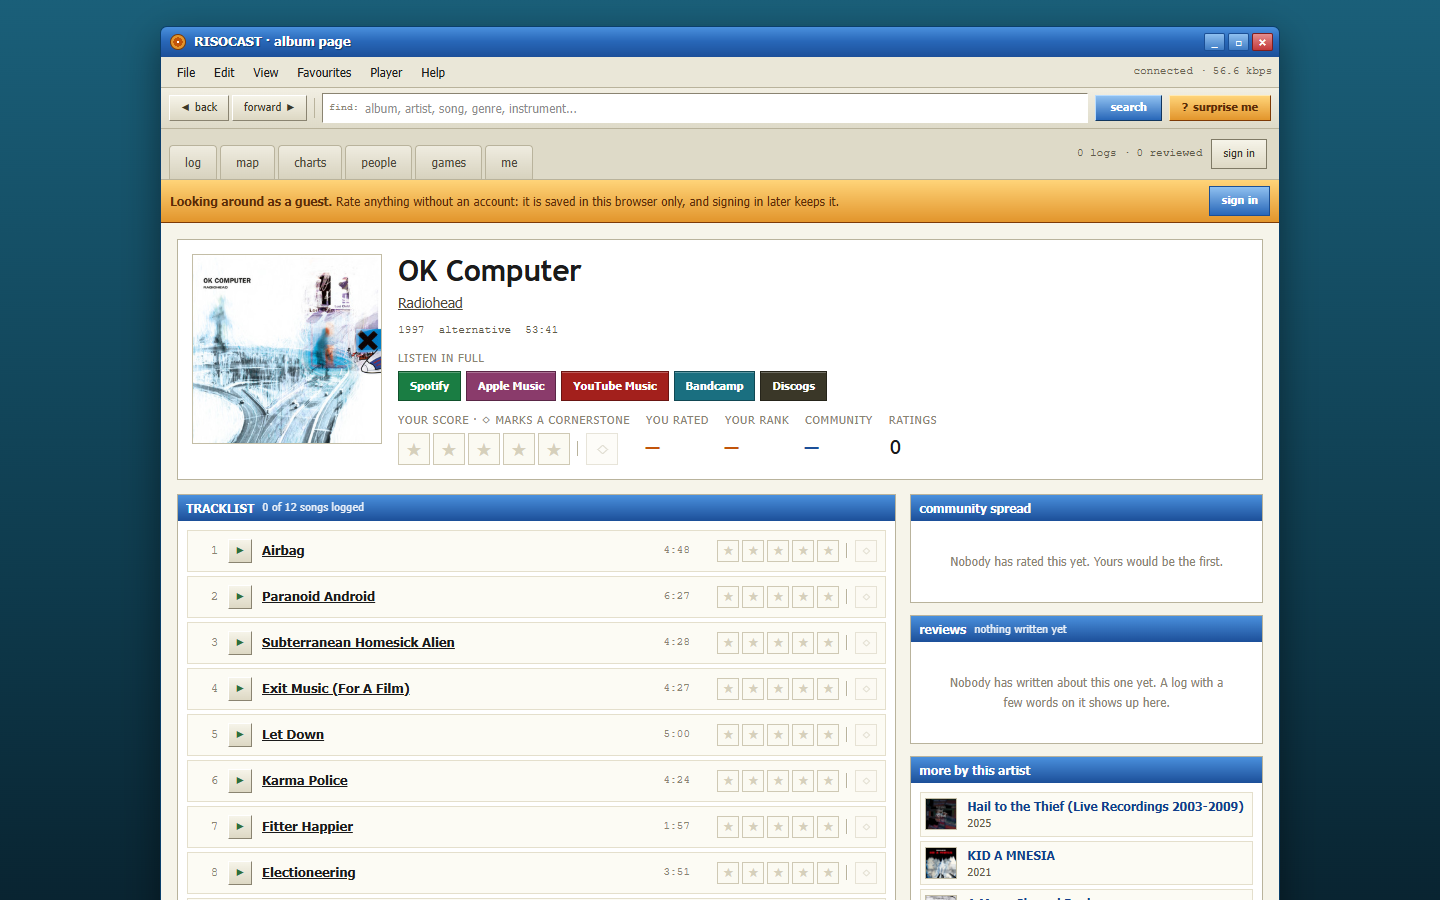Mark Karma Police as a cornerstone
Screen dimensions: 1440x900
(x=866, y=781)
